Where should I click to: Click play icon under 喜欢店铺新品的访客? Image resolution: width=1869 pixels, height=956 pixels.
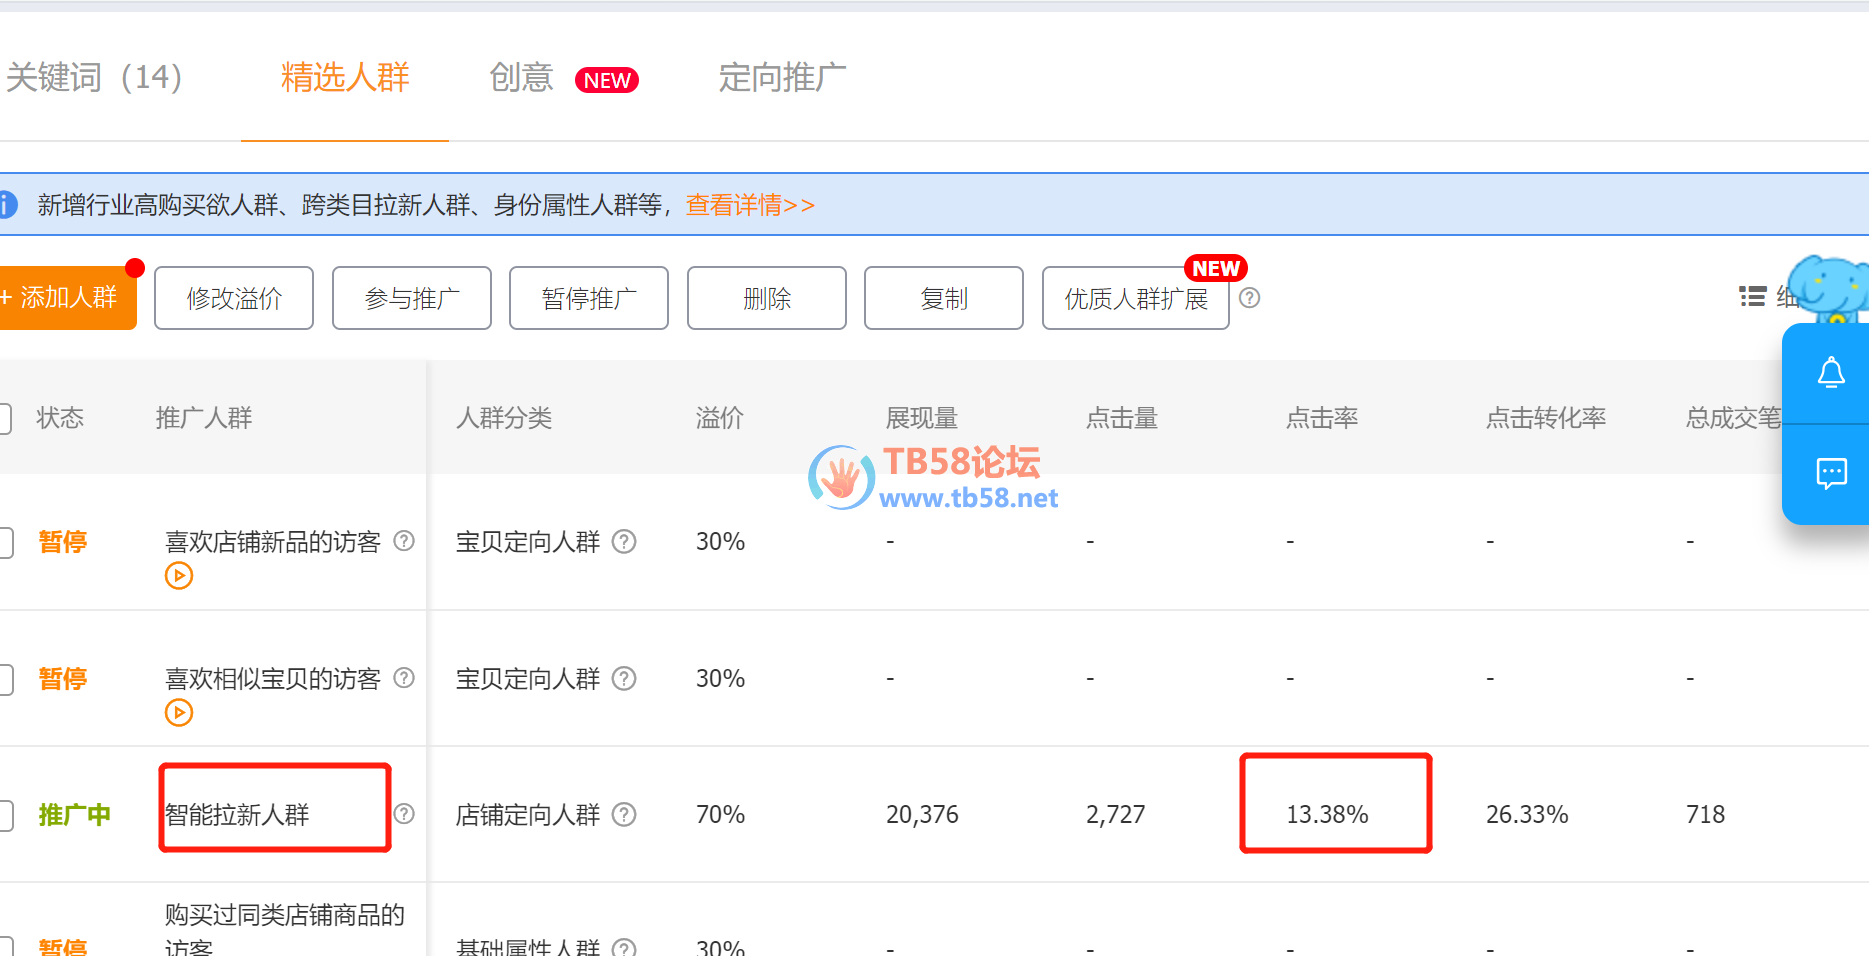click(179, 576)
